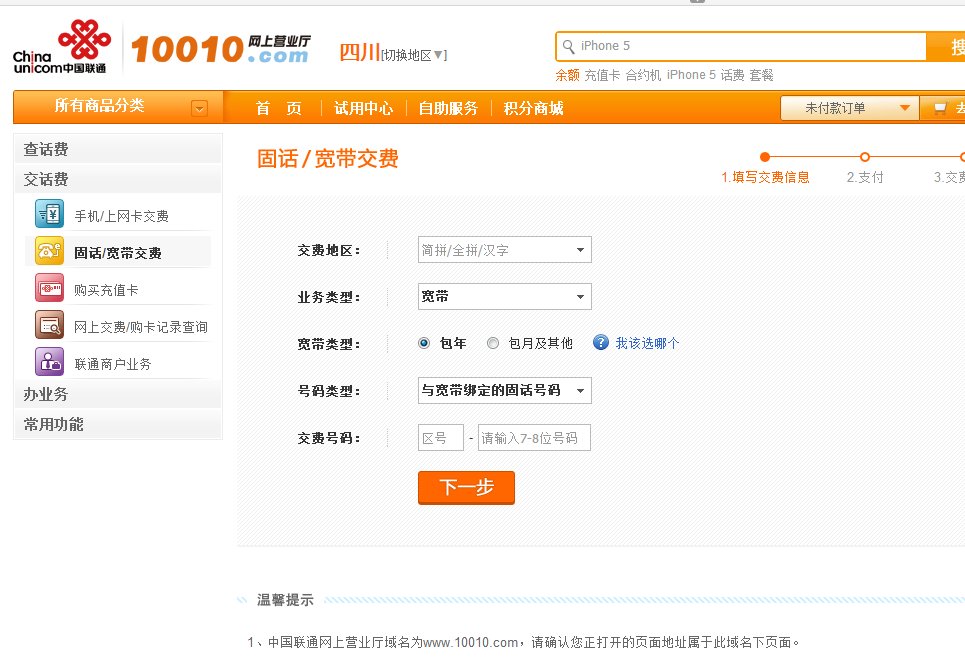Choose the 包月及其他 payment option
The width and height of the screenshot is (965, 661).
[492, 342]
